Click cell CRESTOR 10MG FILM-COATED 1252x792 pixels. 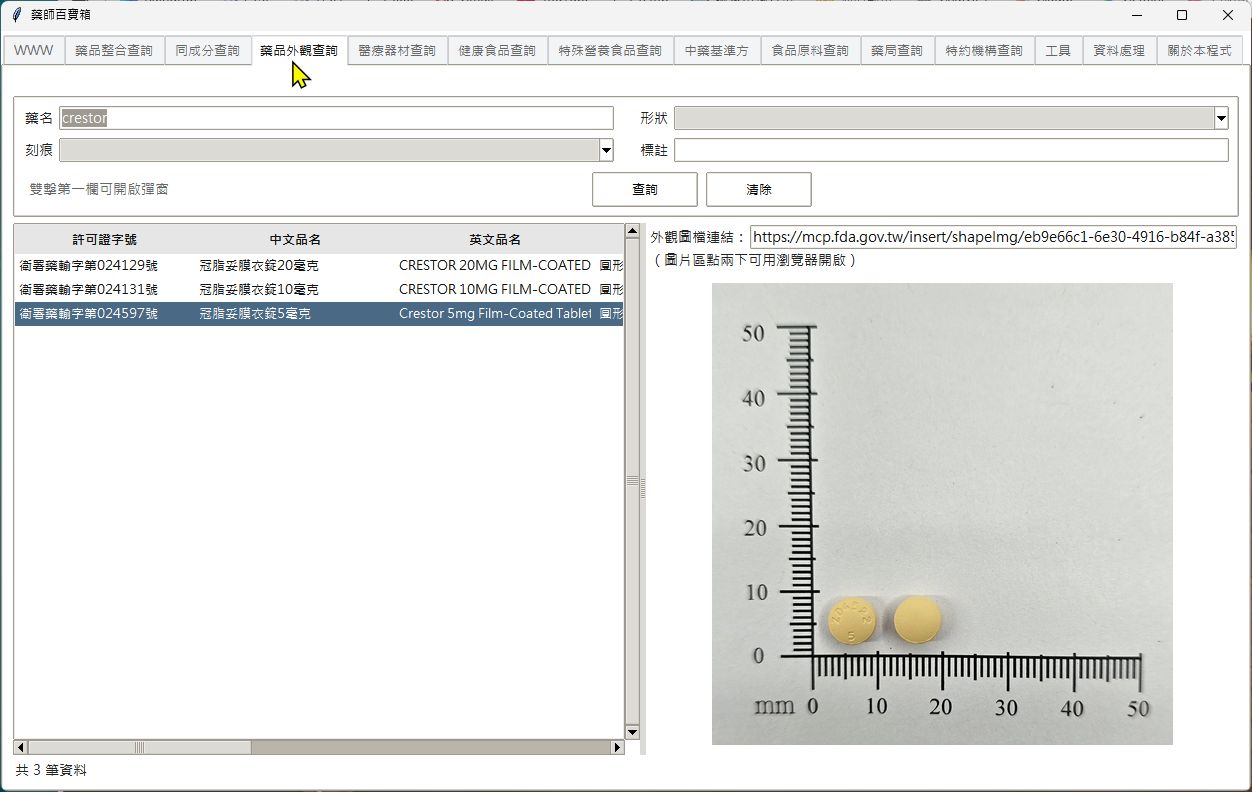click(495, 289)
